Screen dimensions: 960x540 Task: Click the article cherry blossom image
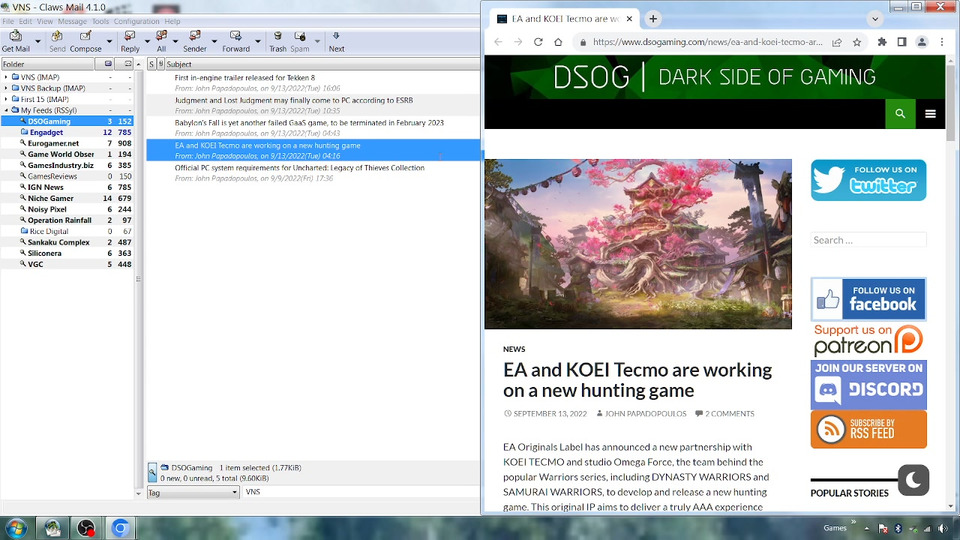638,244
